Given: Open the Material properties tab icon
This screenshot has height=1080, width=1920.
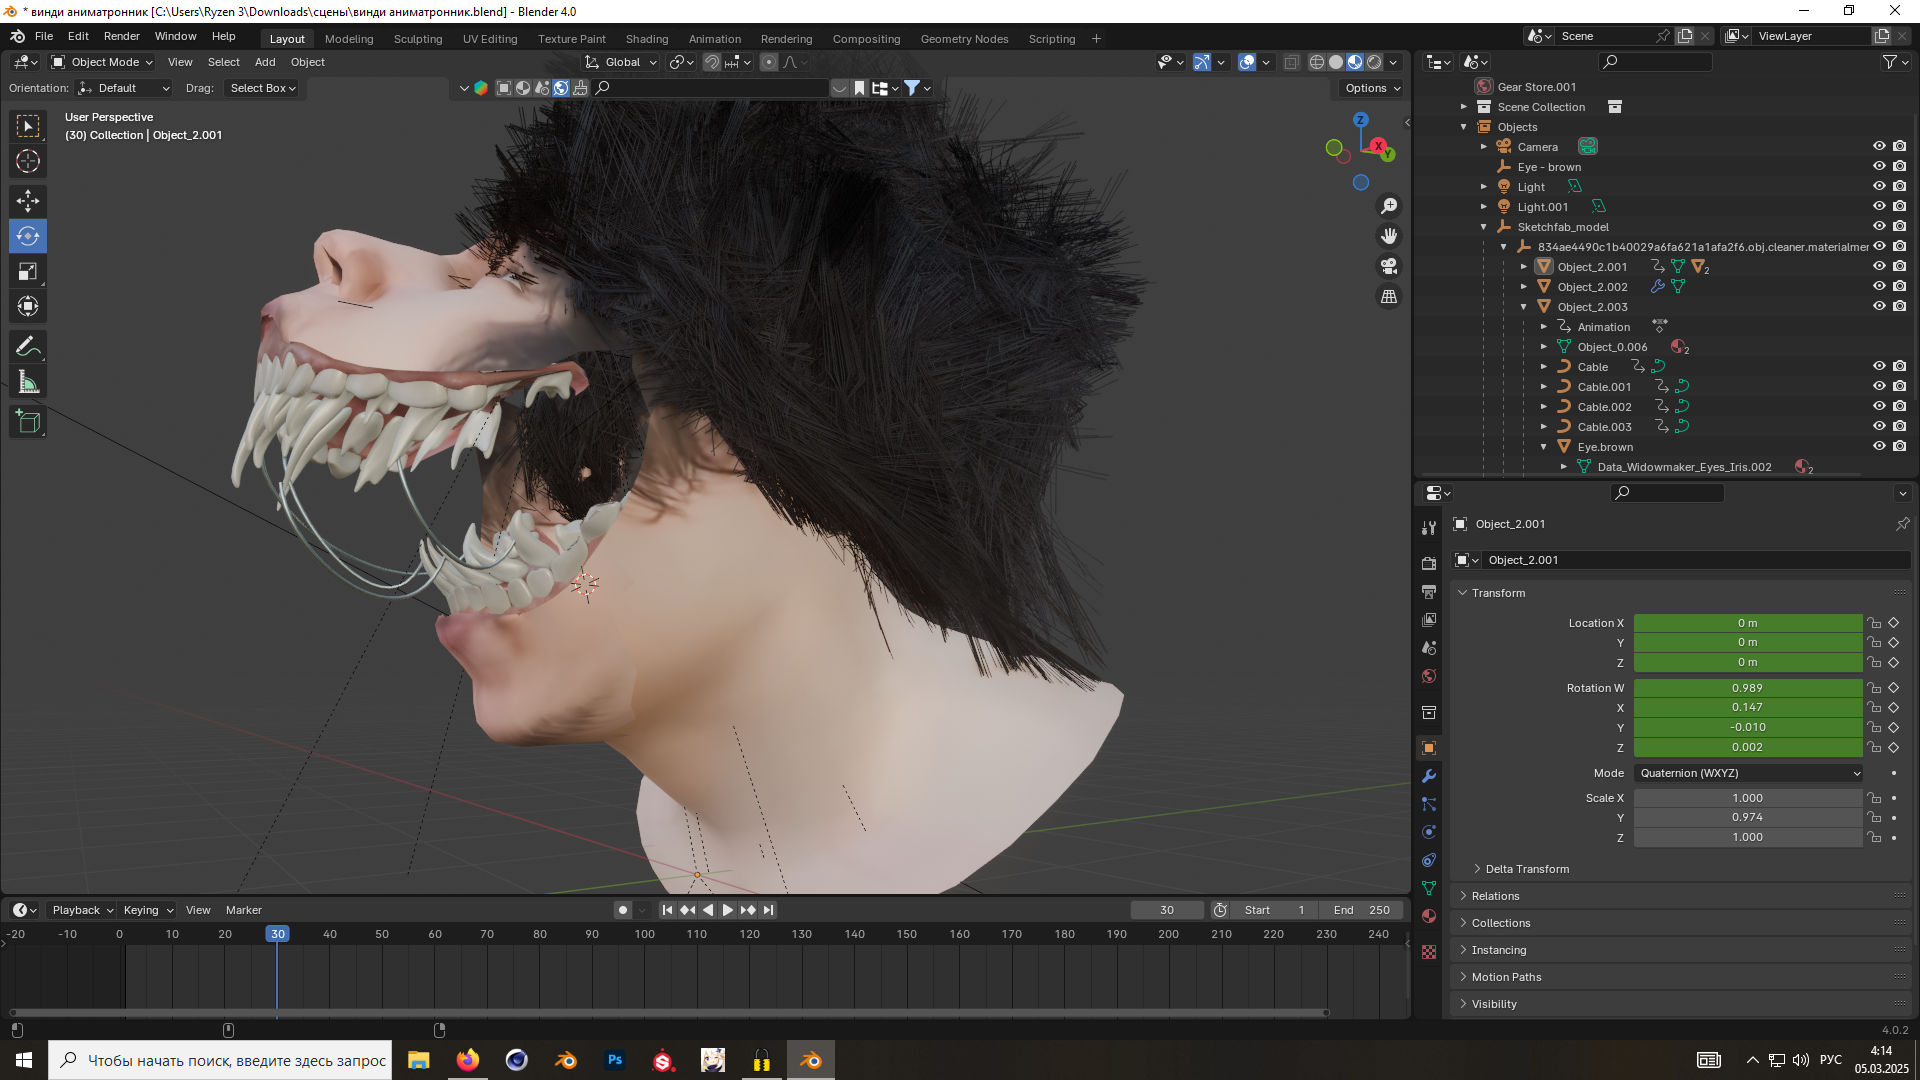Looking at the screenshot, I should tap(1429, 916).
